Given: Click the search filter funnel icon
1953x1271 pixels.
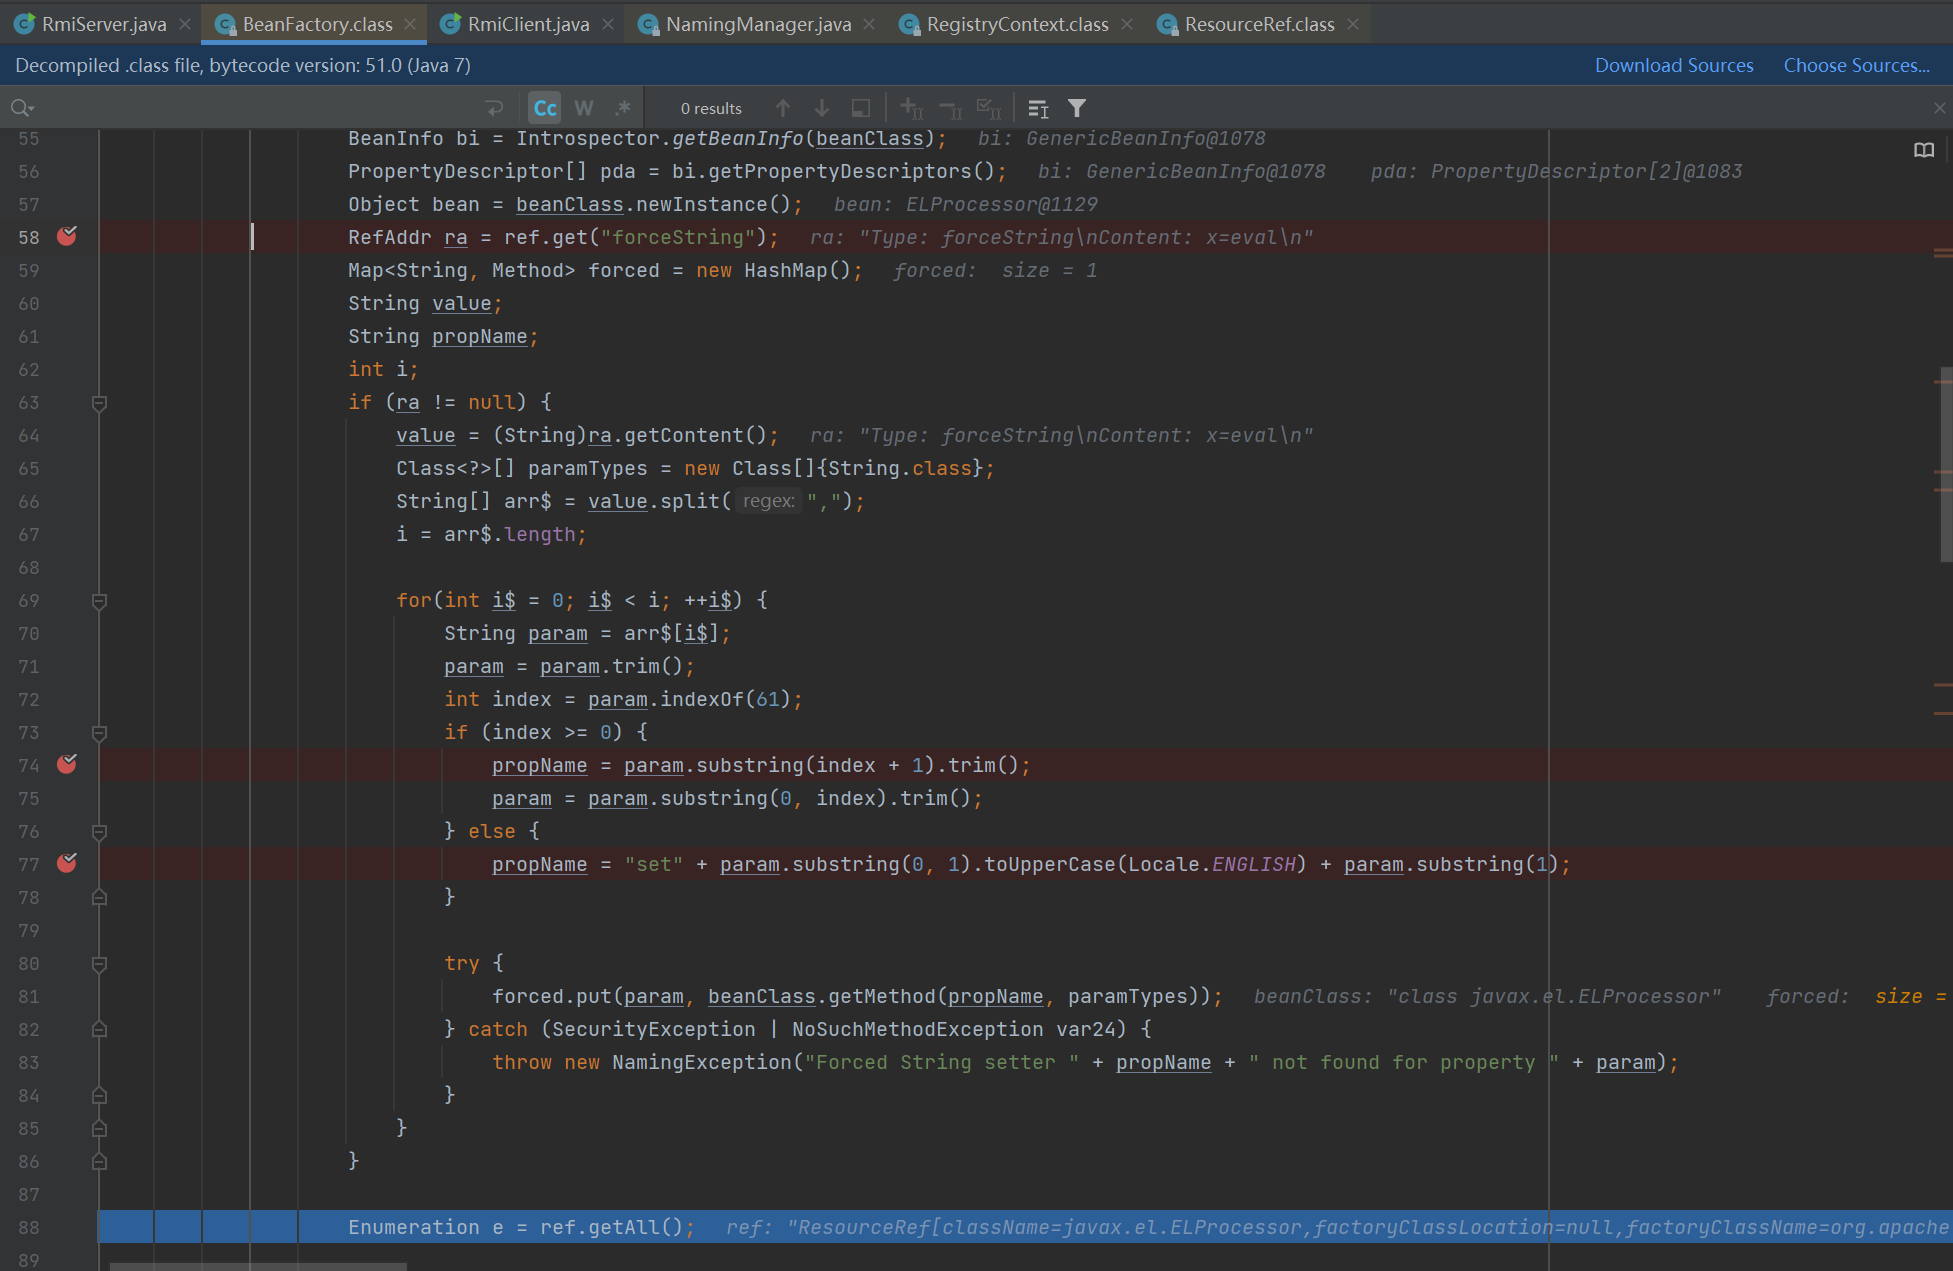Looking at the screenshot, I should click(x=1077, y=108).
